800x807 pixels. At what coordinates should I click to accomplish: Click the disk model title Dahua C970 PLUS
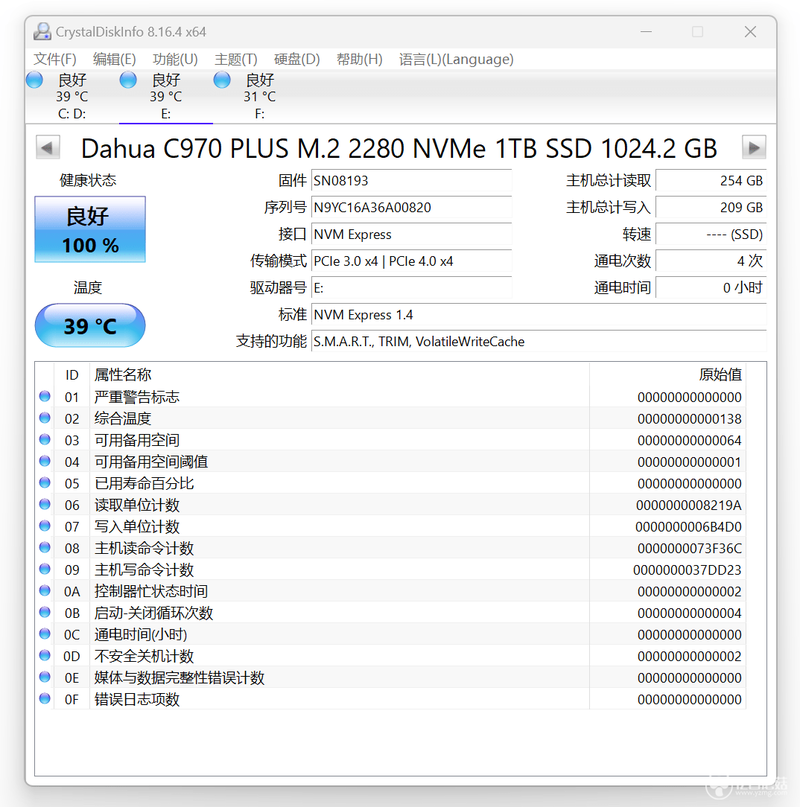tap(399, 148)
